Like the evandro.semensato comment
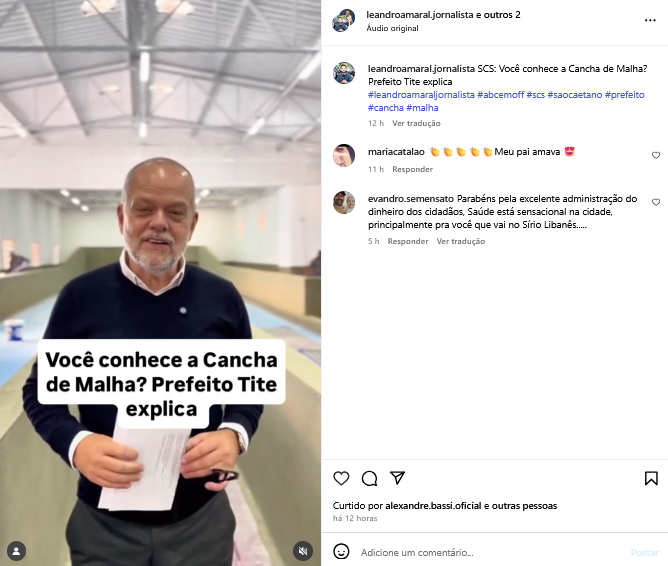The image size is (668, 566). point(656,202)
